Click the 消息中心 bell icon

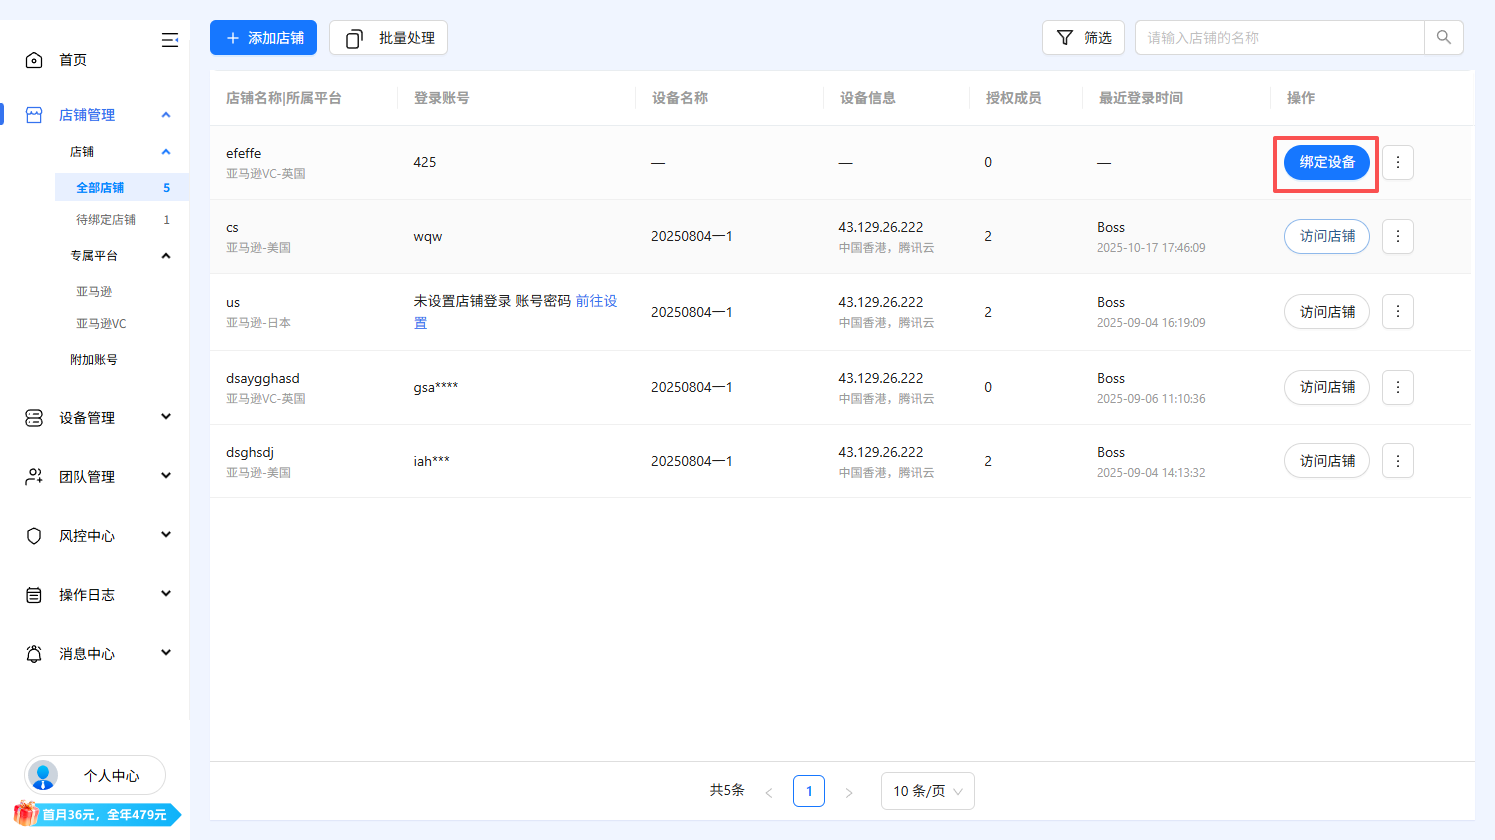[33, 653]
